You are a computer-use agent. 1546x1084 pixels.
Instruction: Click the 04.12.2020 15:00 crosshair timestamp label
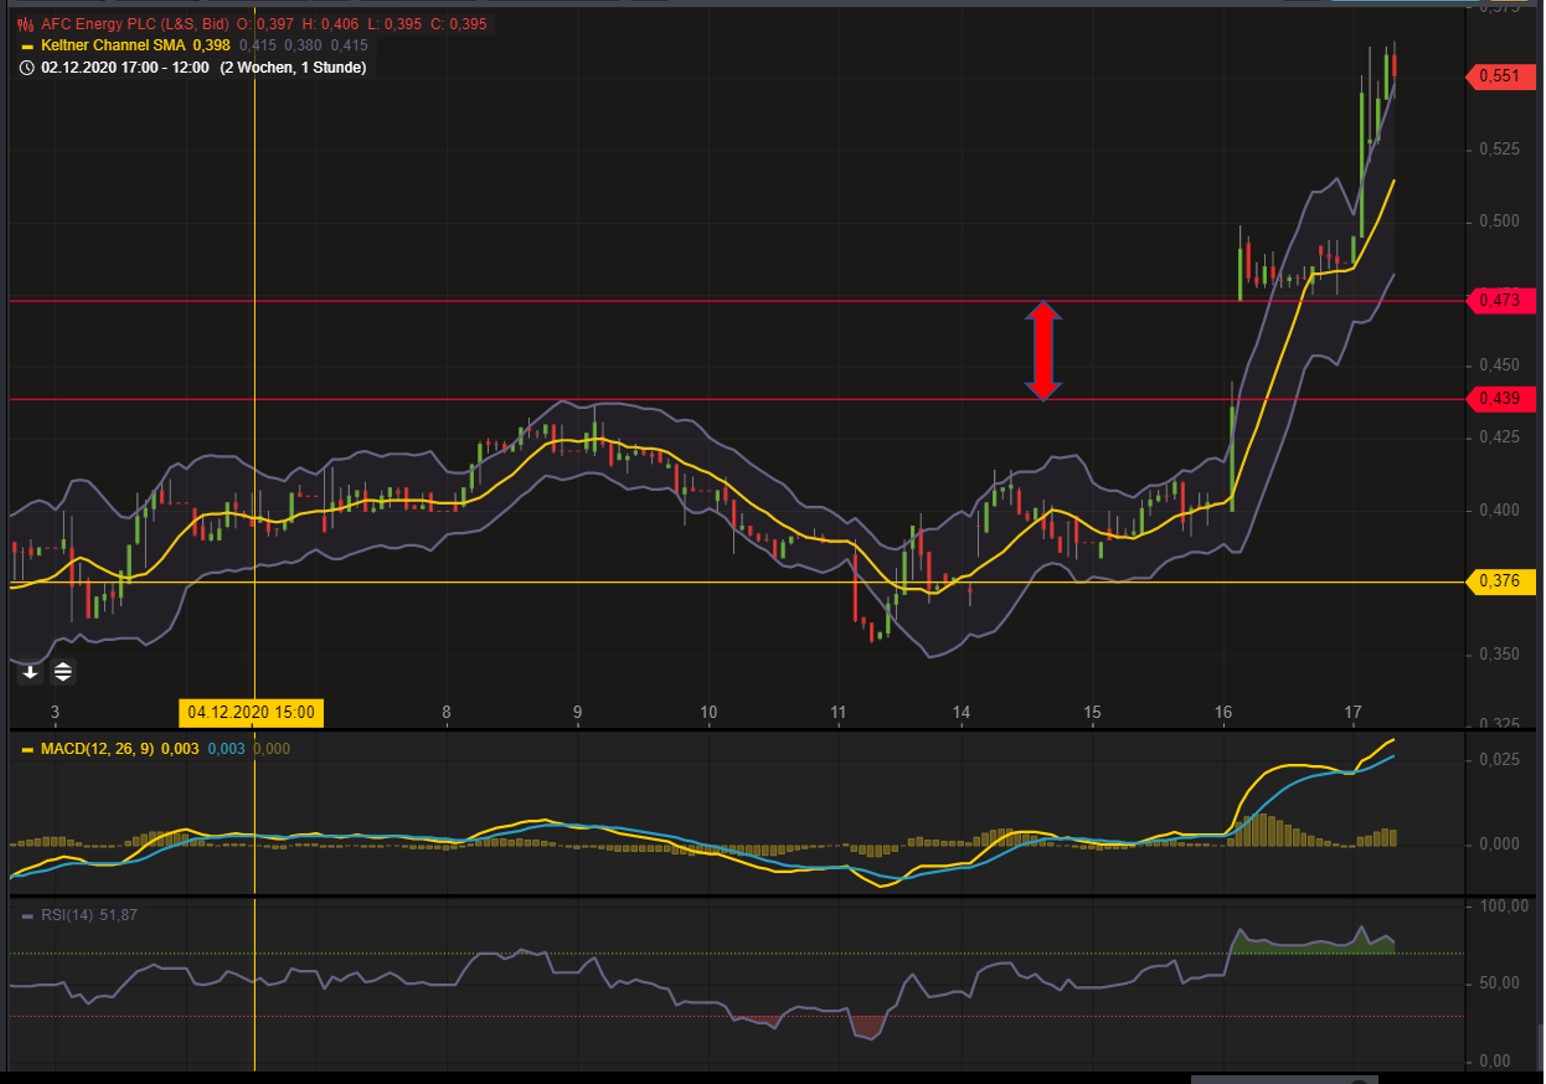pyautogui.click(x=250, y=712)
